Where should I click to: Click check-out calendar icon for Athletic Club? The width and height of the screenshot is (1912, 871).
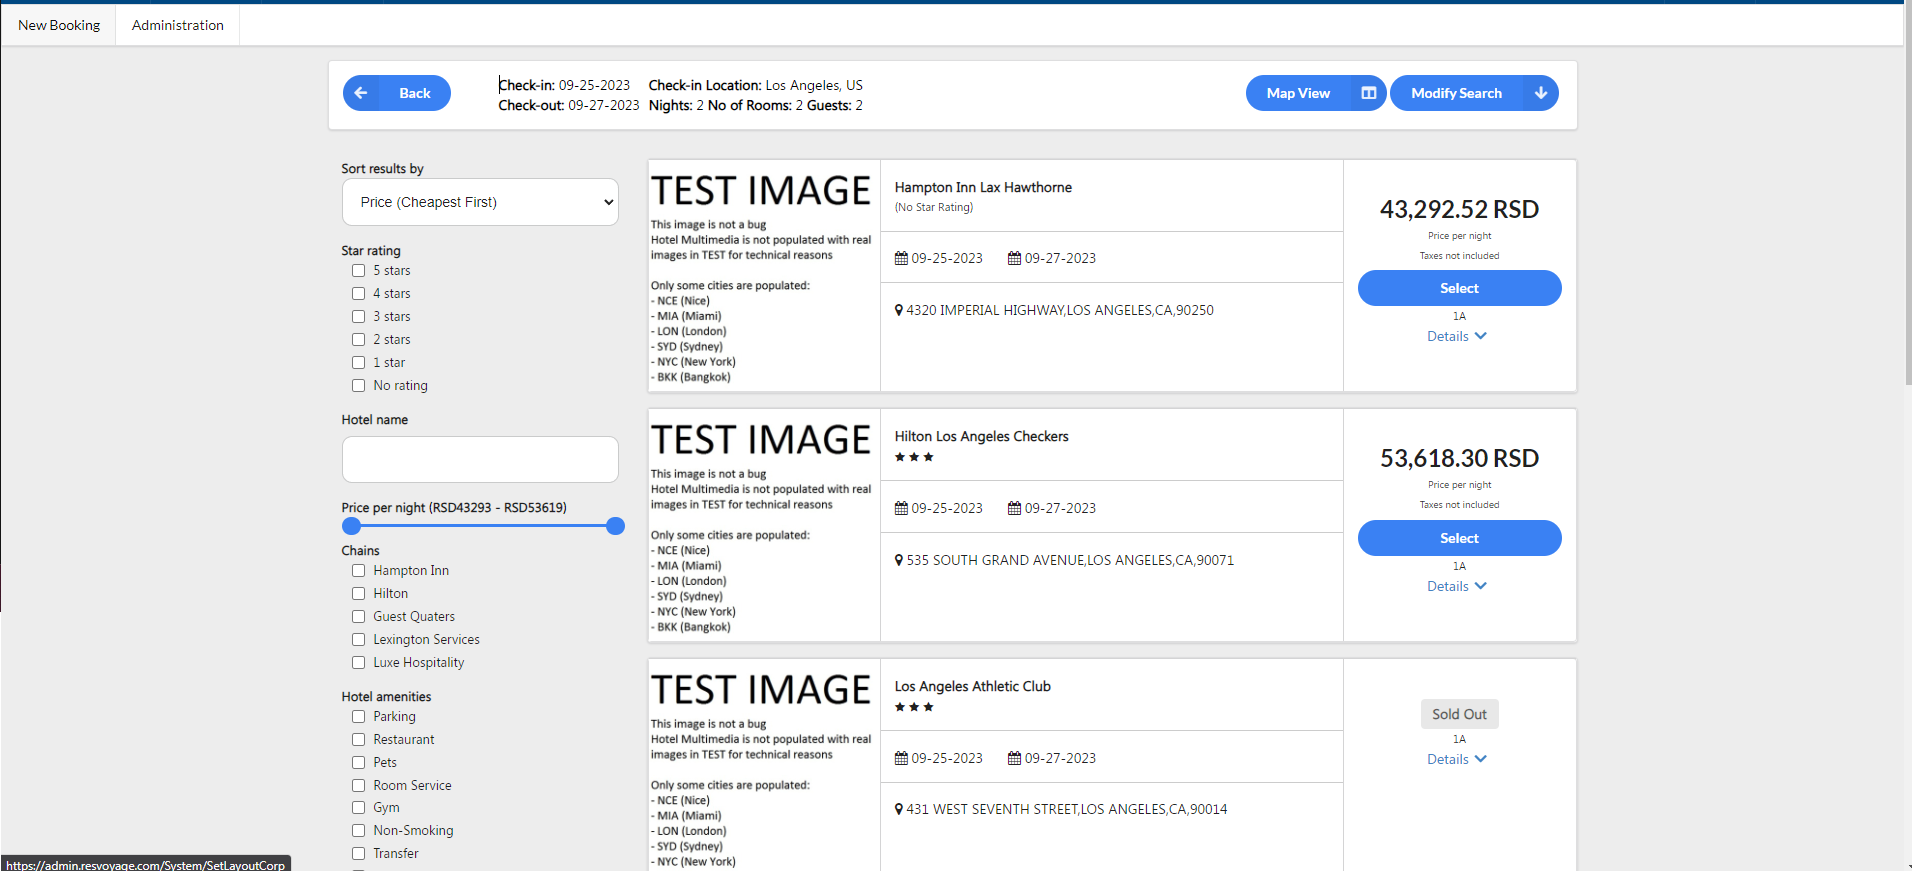tap(1014, 758)
